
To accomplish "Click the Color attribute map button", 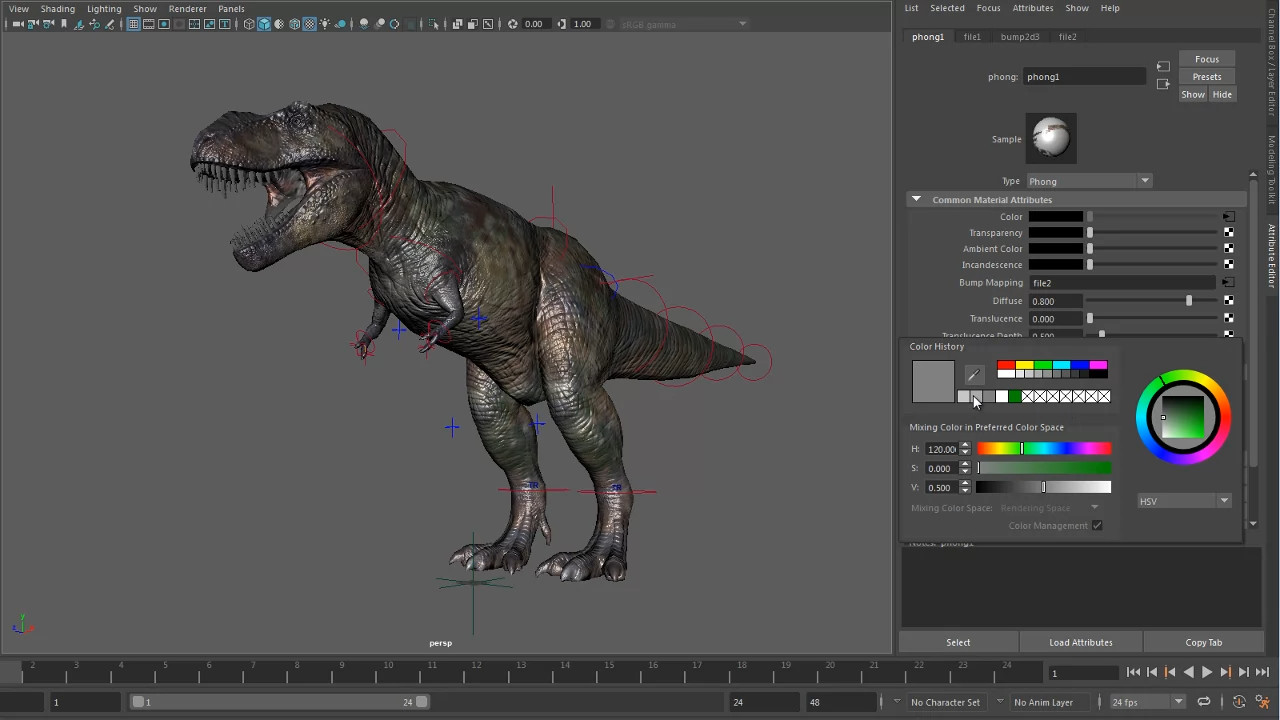I will click(1228, 217).
